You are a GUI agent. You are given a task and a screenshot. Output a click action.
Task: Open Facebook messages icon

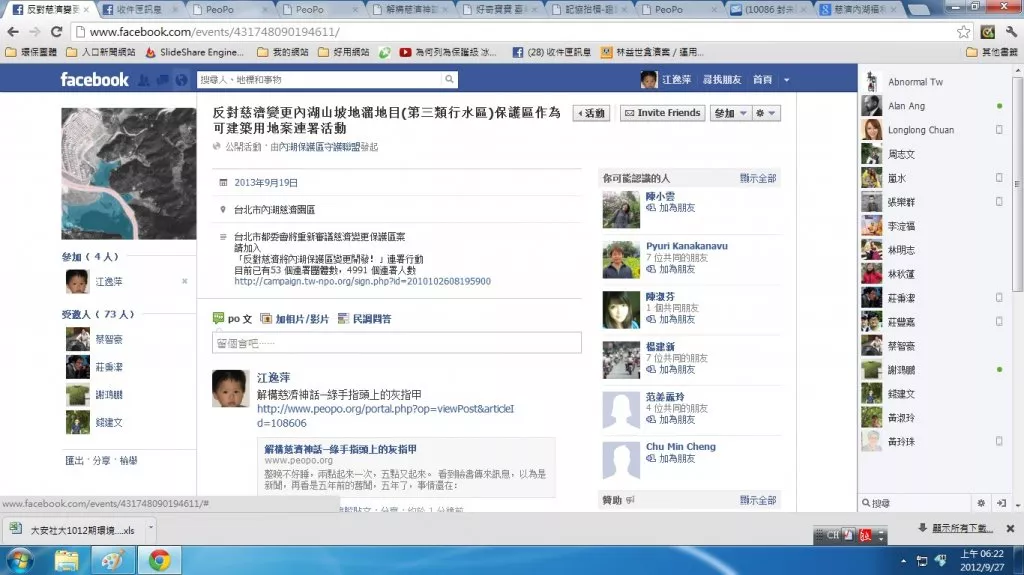click(x=163, y=80)
